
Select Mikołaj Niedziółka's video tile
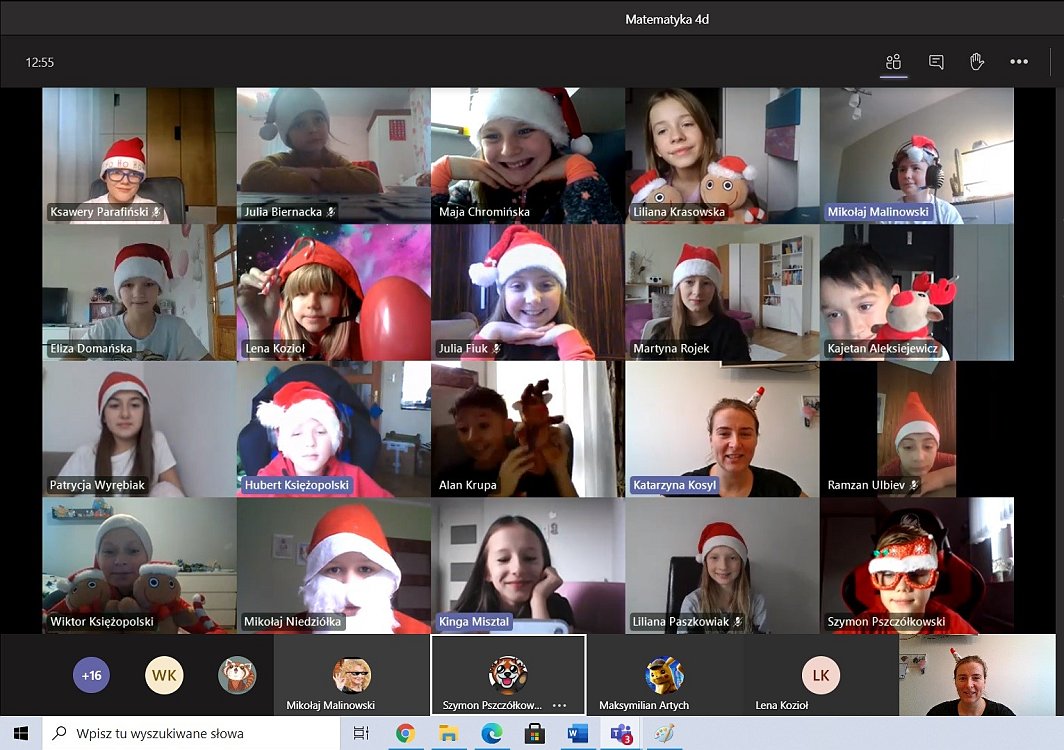pos(333,565)
